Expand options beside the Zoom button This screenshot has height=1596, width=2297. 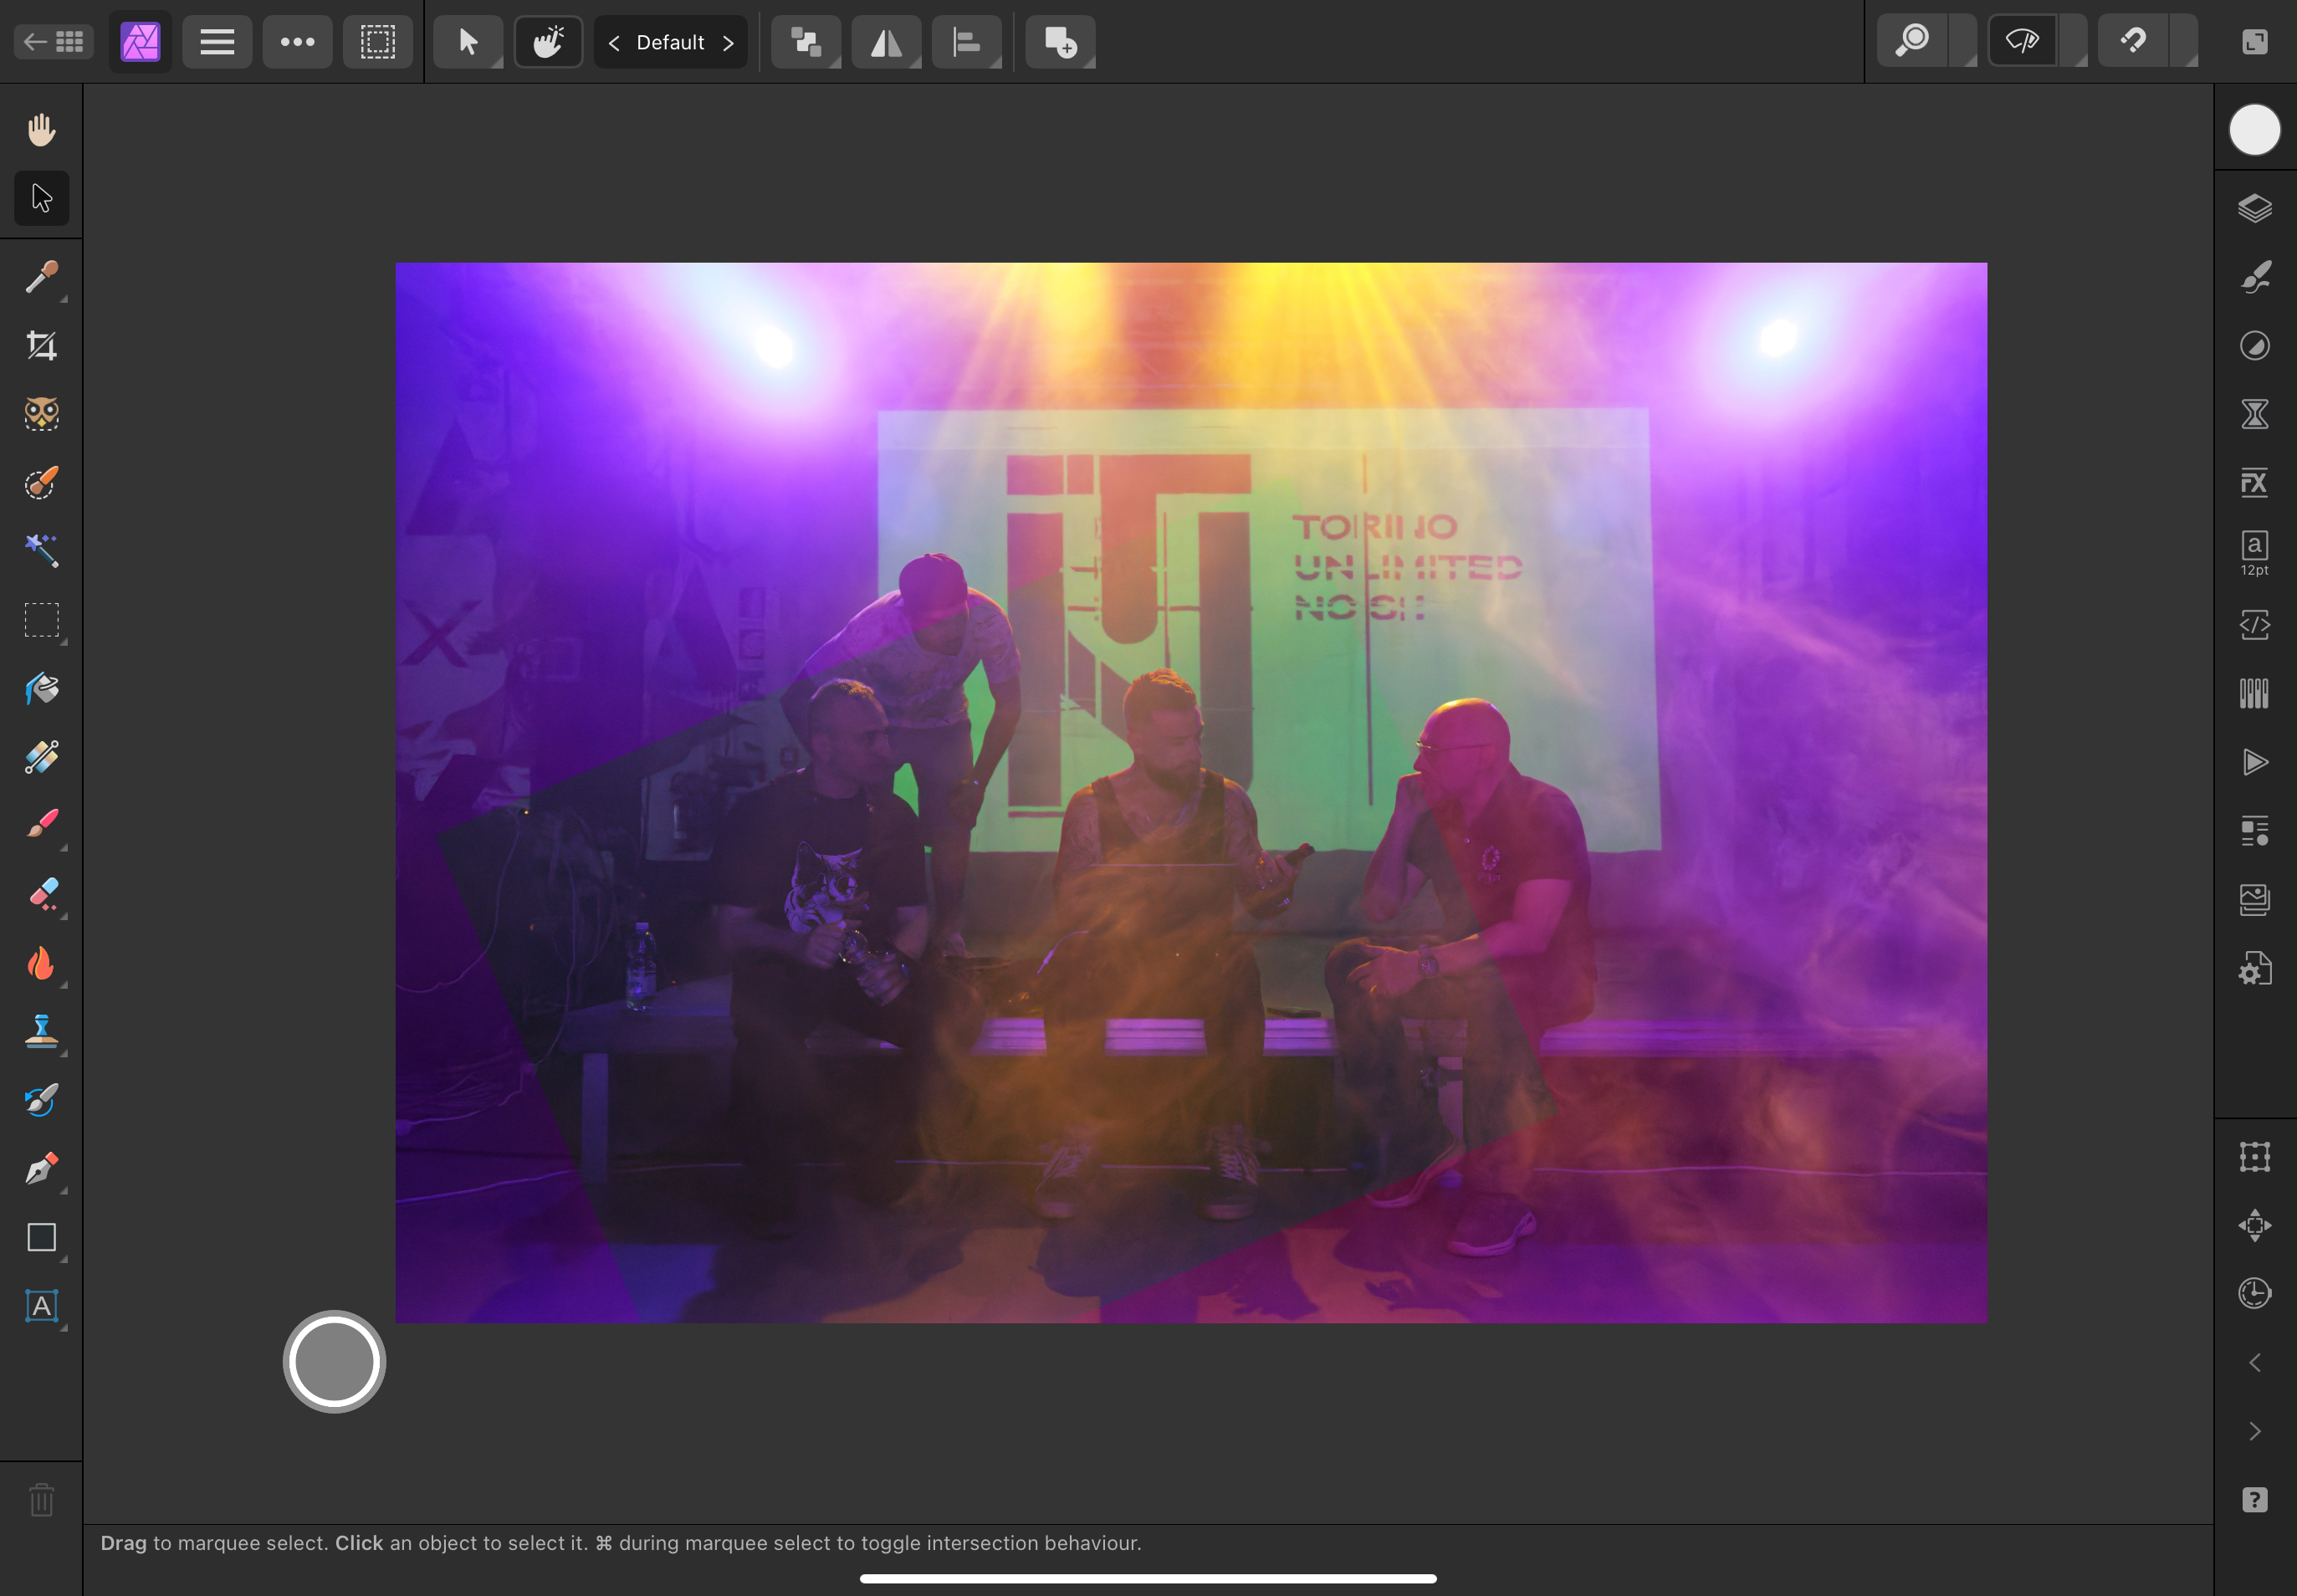(x=1964, y=42)
